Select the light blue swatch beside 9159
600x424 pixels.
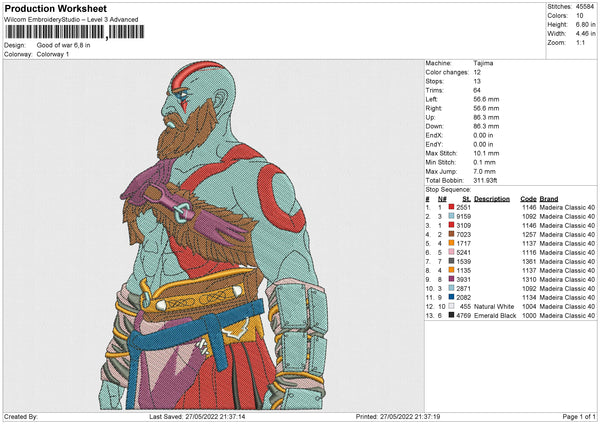pyautogui.click(x=452, y=216)
